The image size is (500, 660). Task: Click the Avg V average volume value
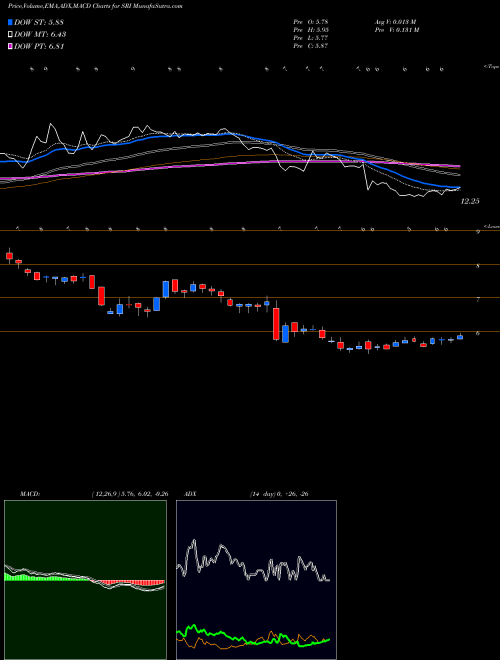click(x=395, y=22)
